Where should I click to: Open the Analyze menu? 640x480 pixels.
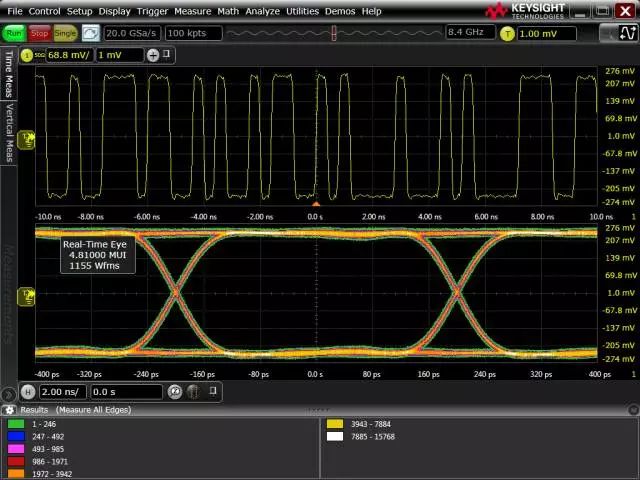tap(262, 11)
